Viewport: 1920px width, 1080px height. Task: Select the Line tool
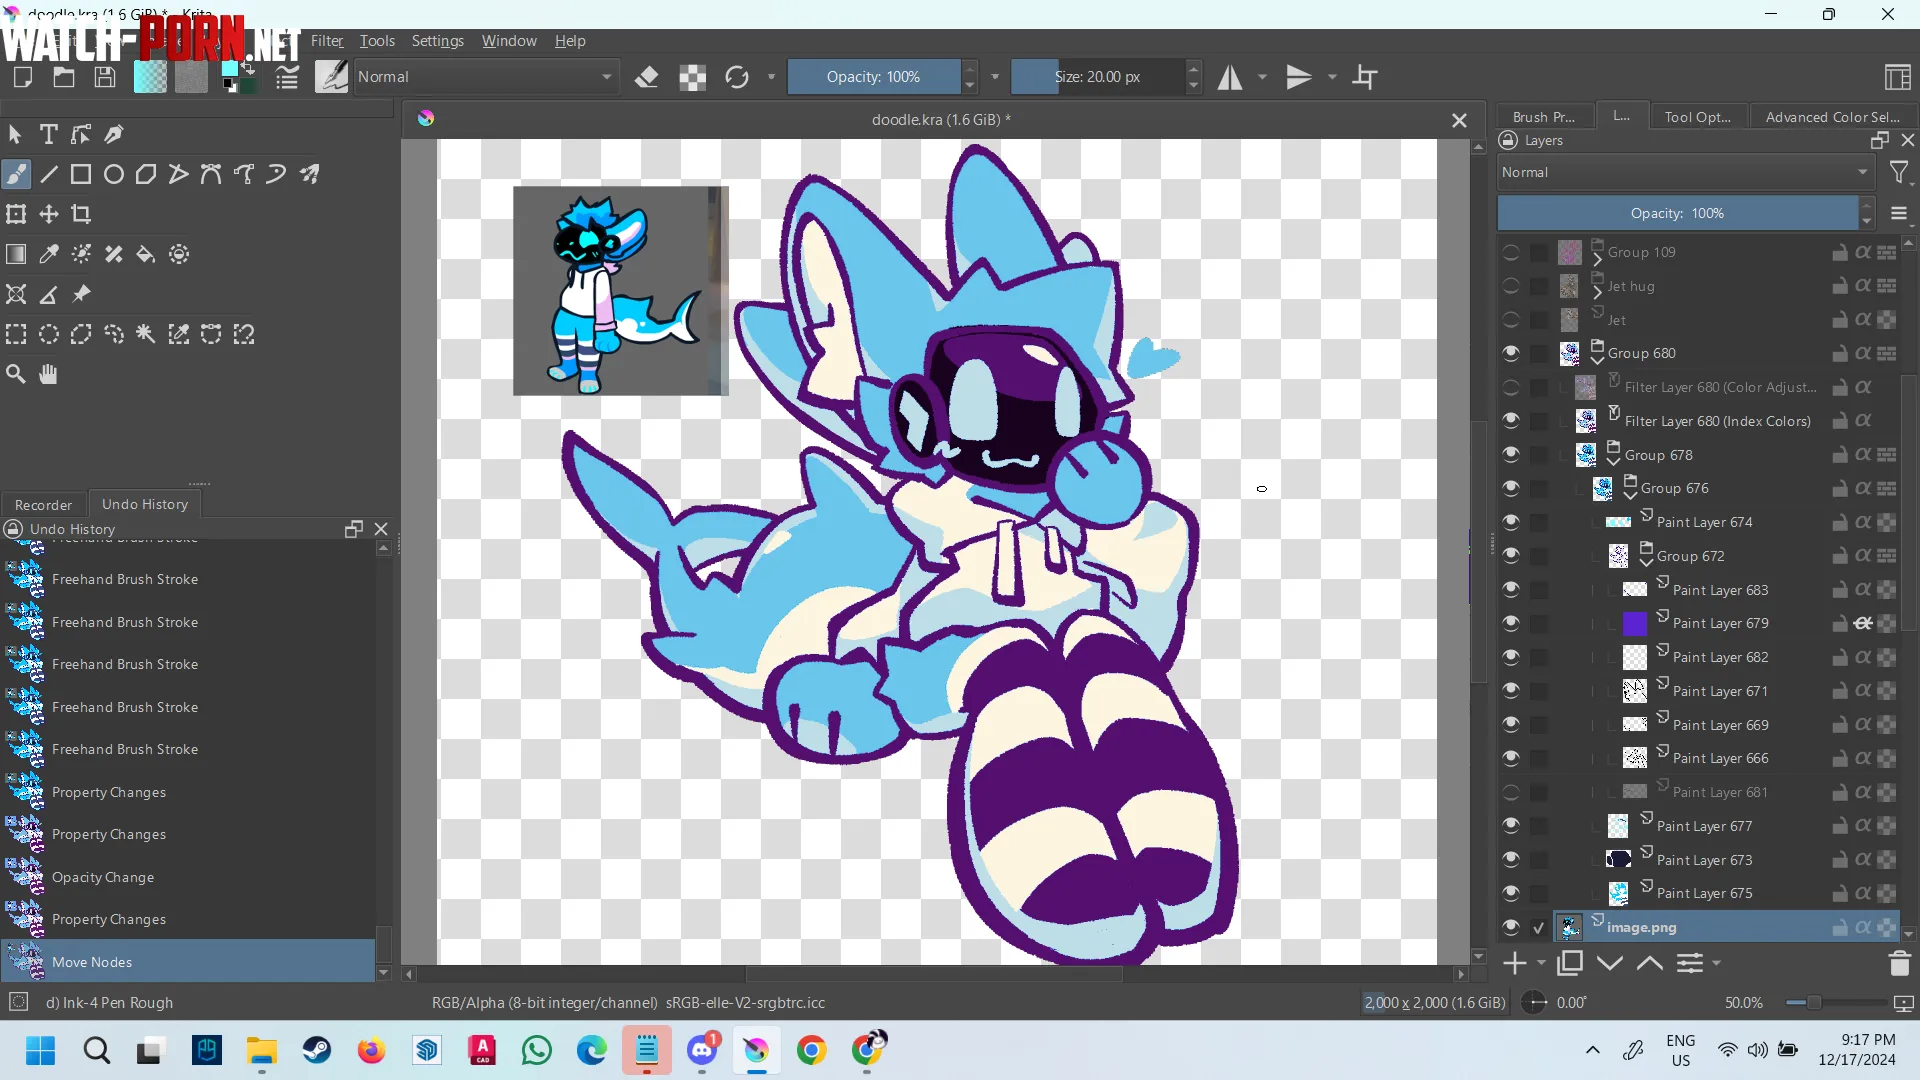[x=48, y=174]
